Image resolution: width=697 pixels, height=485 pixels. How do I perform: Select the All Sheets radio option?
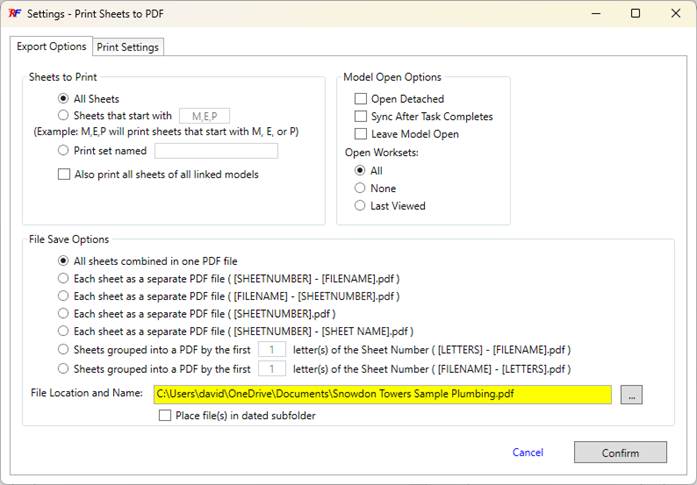click(64, 99)
